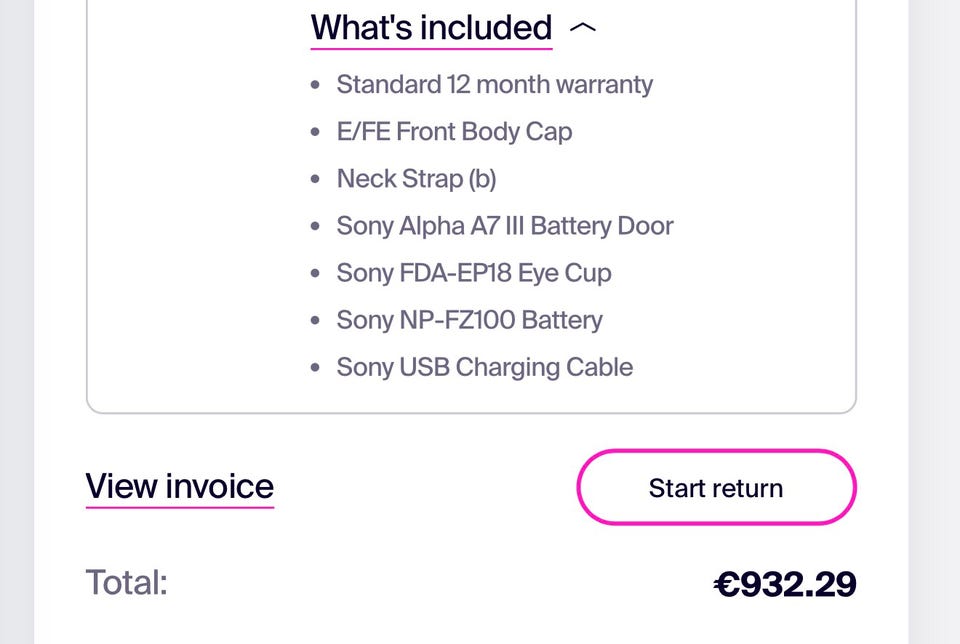Viewport: 960px width, 644px height.
Task: Click the bullet beside Sony NP-FZ100 Battery
Action: coord(316,321)
